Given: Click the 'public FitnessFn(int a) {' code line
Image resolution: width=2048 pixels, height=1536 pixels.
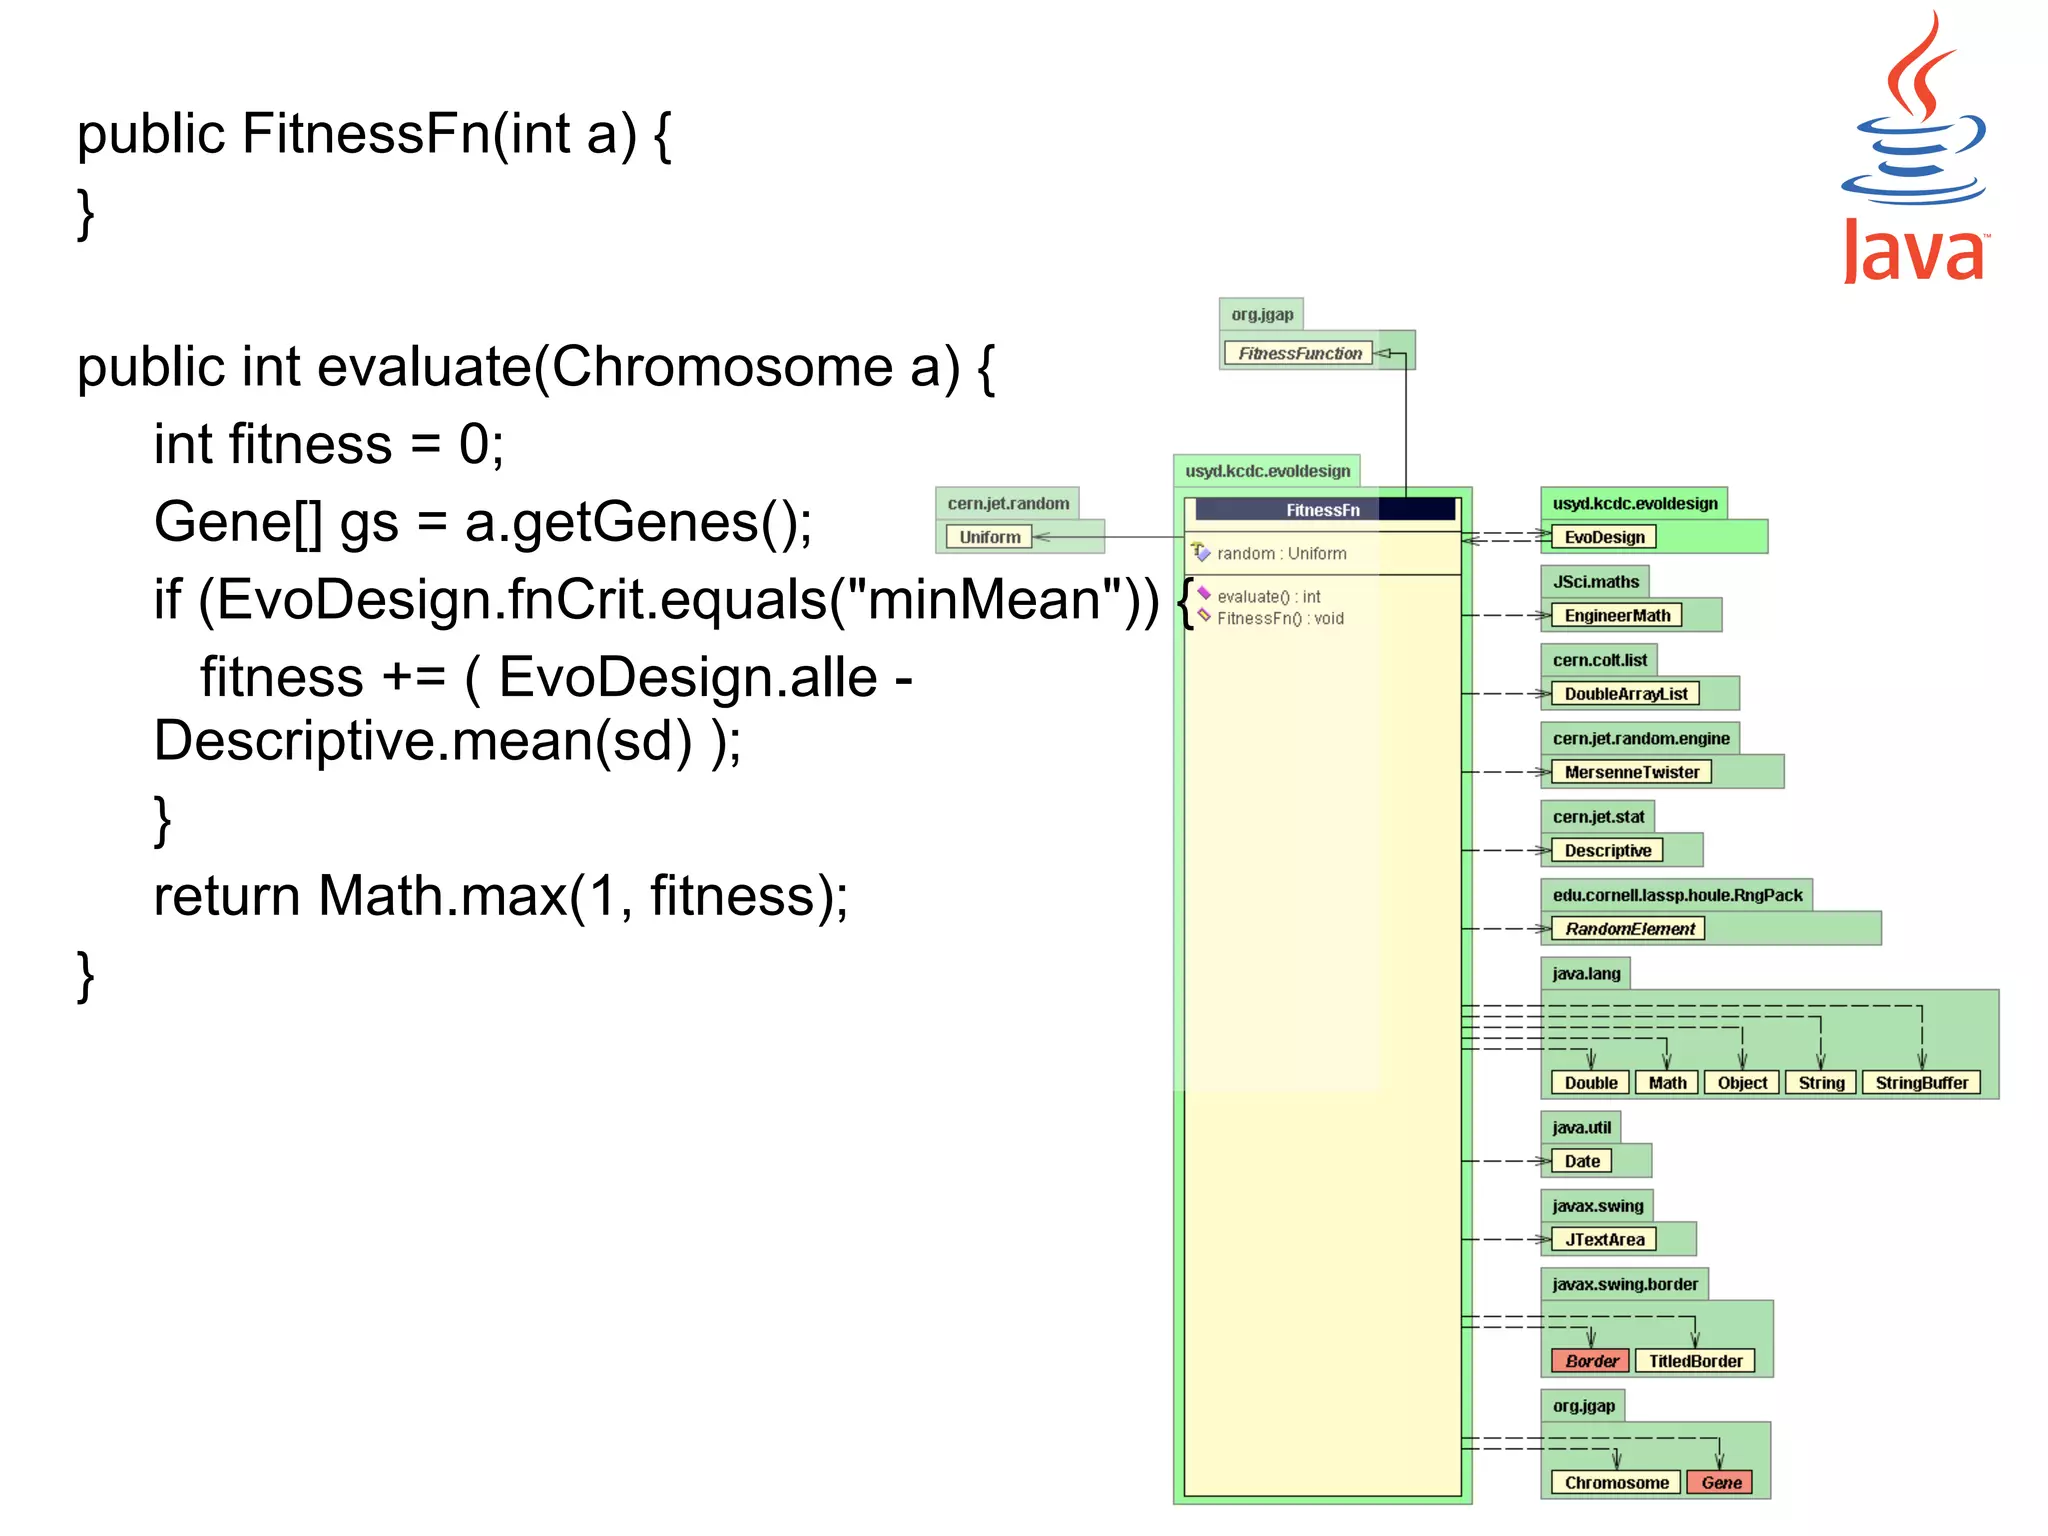Looking at the screenshot, I should [x=374, y=135].
